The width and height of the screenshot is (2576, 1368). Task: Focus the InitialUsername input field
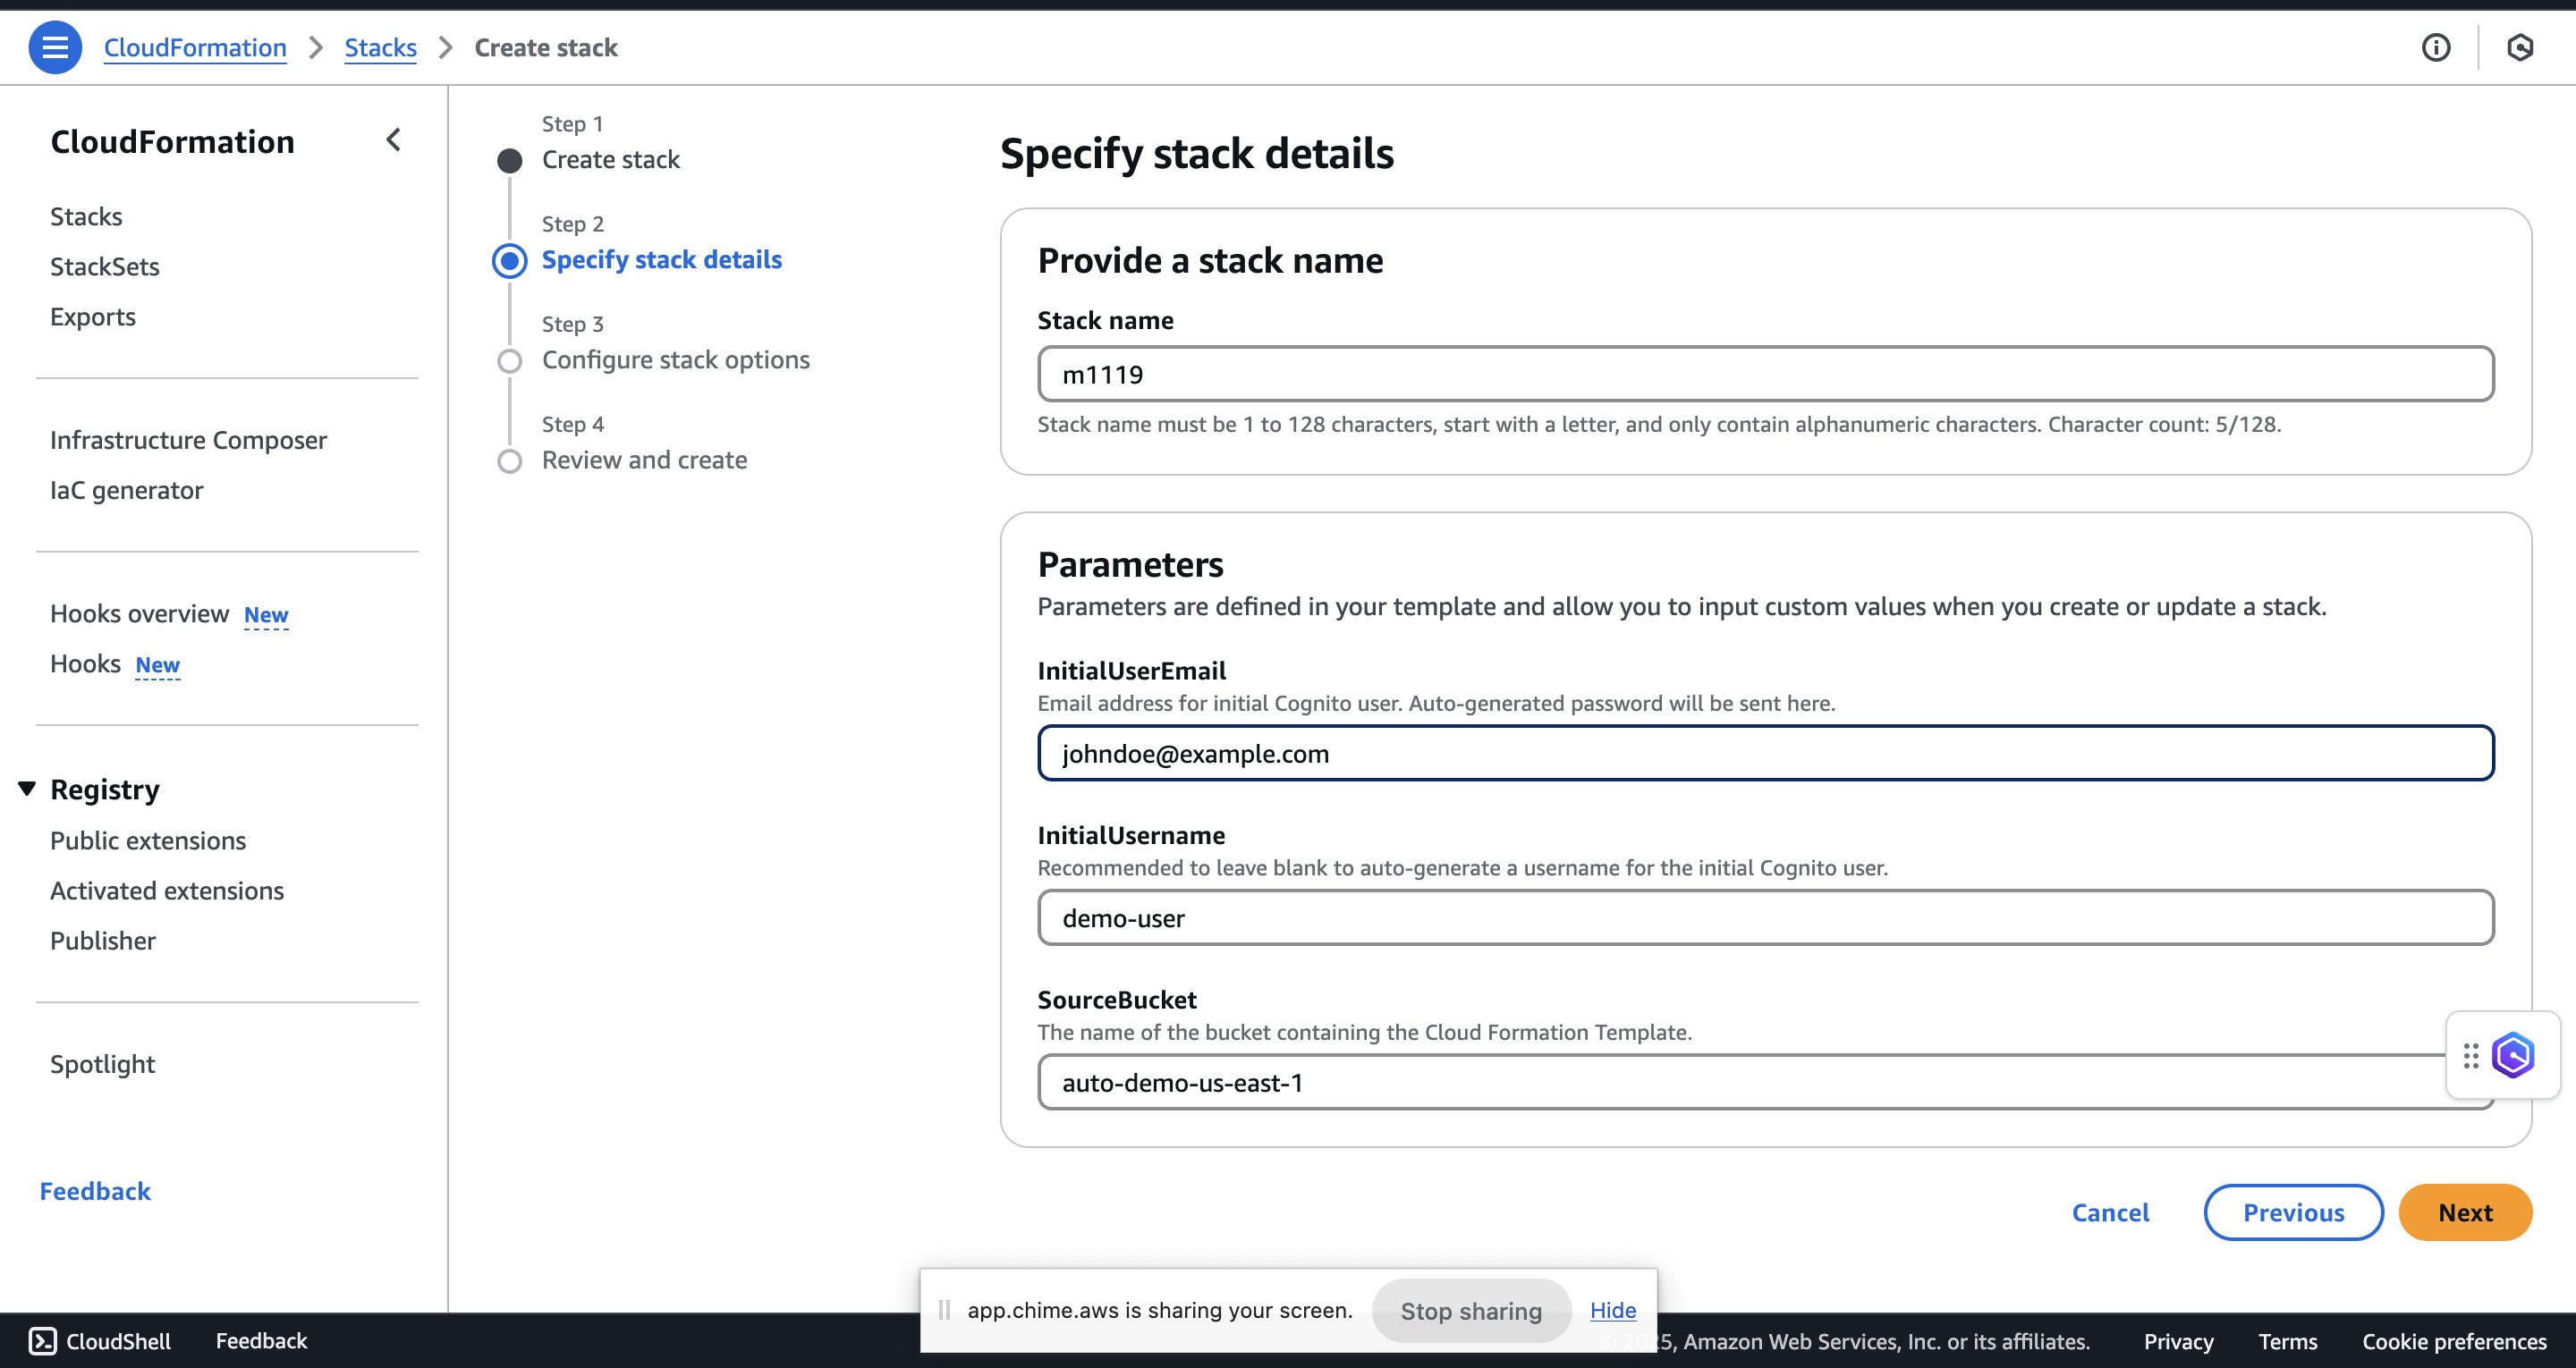(1766, 917)
